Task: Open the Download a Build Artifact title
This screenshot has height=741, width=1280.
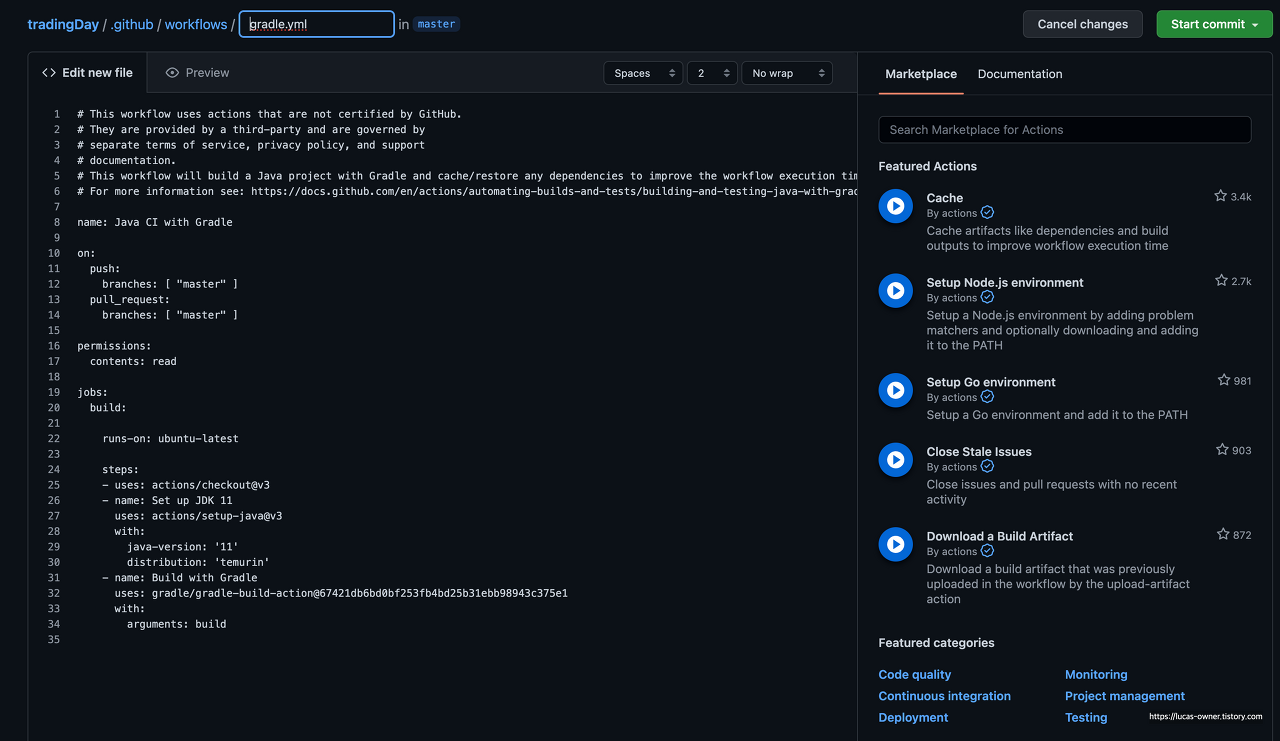Action: pos(1000,536)
